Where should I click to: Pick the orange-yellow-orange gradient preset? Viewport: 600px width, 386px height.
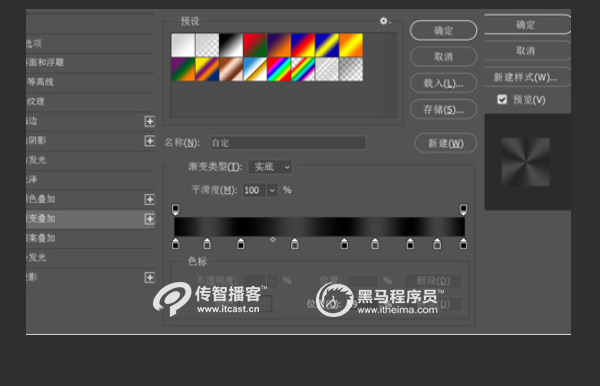[x=351, y=45]
